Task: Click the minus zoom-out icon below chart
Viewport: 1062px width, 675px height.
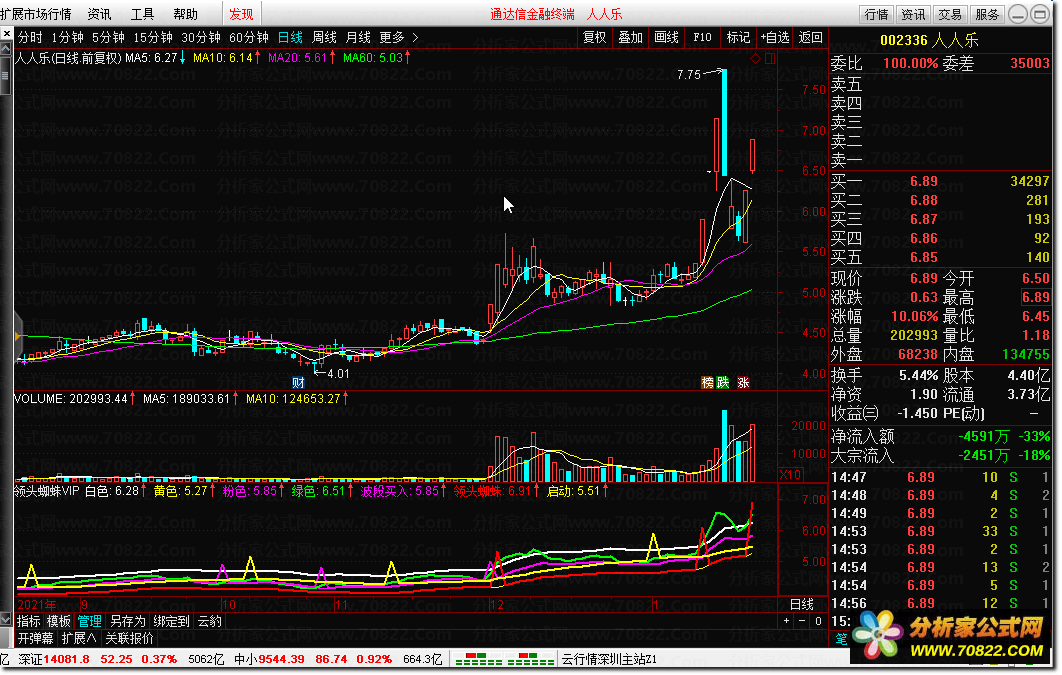Action: [803, 621]
